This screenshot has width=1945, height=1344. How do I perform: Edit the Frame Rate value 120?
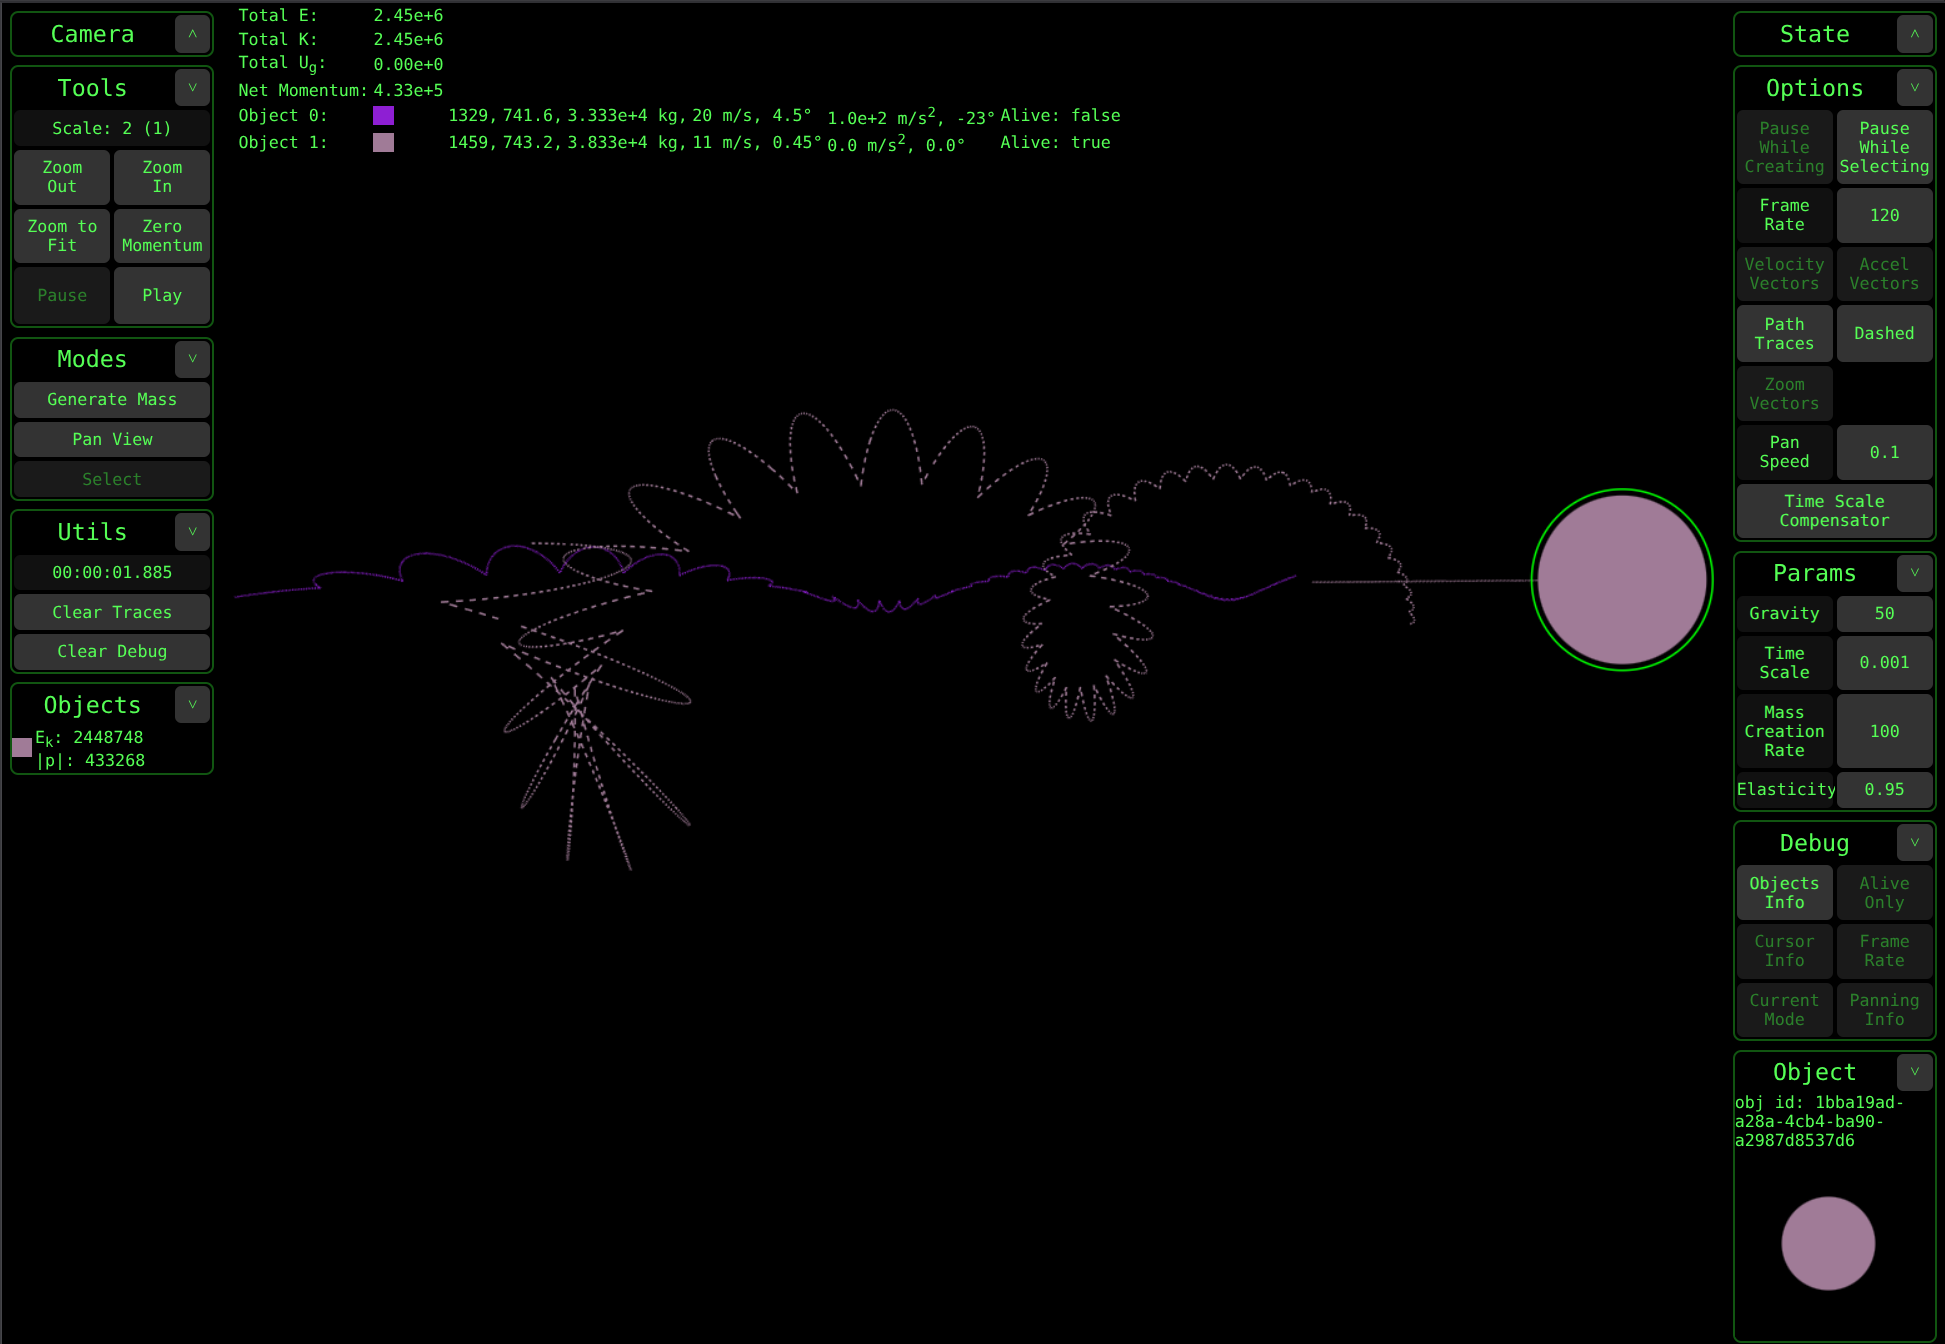(1885, 215)
